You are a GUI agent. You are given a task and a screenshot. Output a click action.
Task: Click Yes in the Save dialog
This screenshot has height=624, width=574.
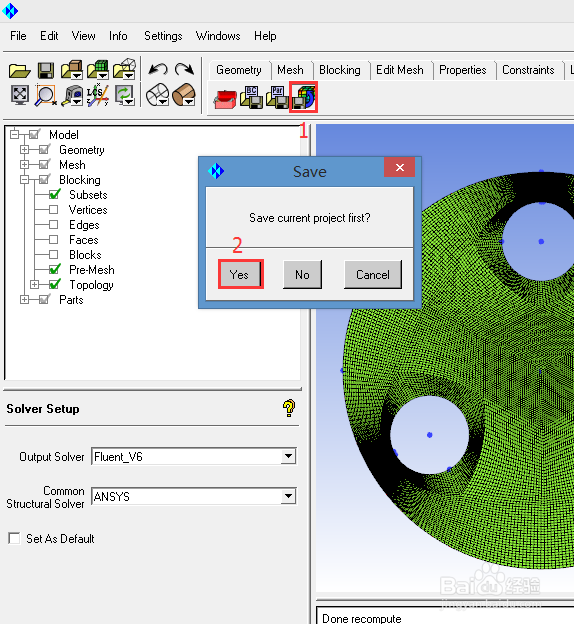point(240,275)
